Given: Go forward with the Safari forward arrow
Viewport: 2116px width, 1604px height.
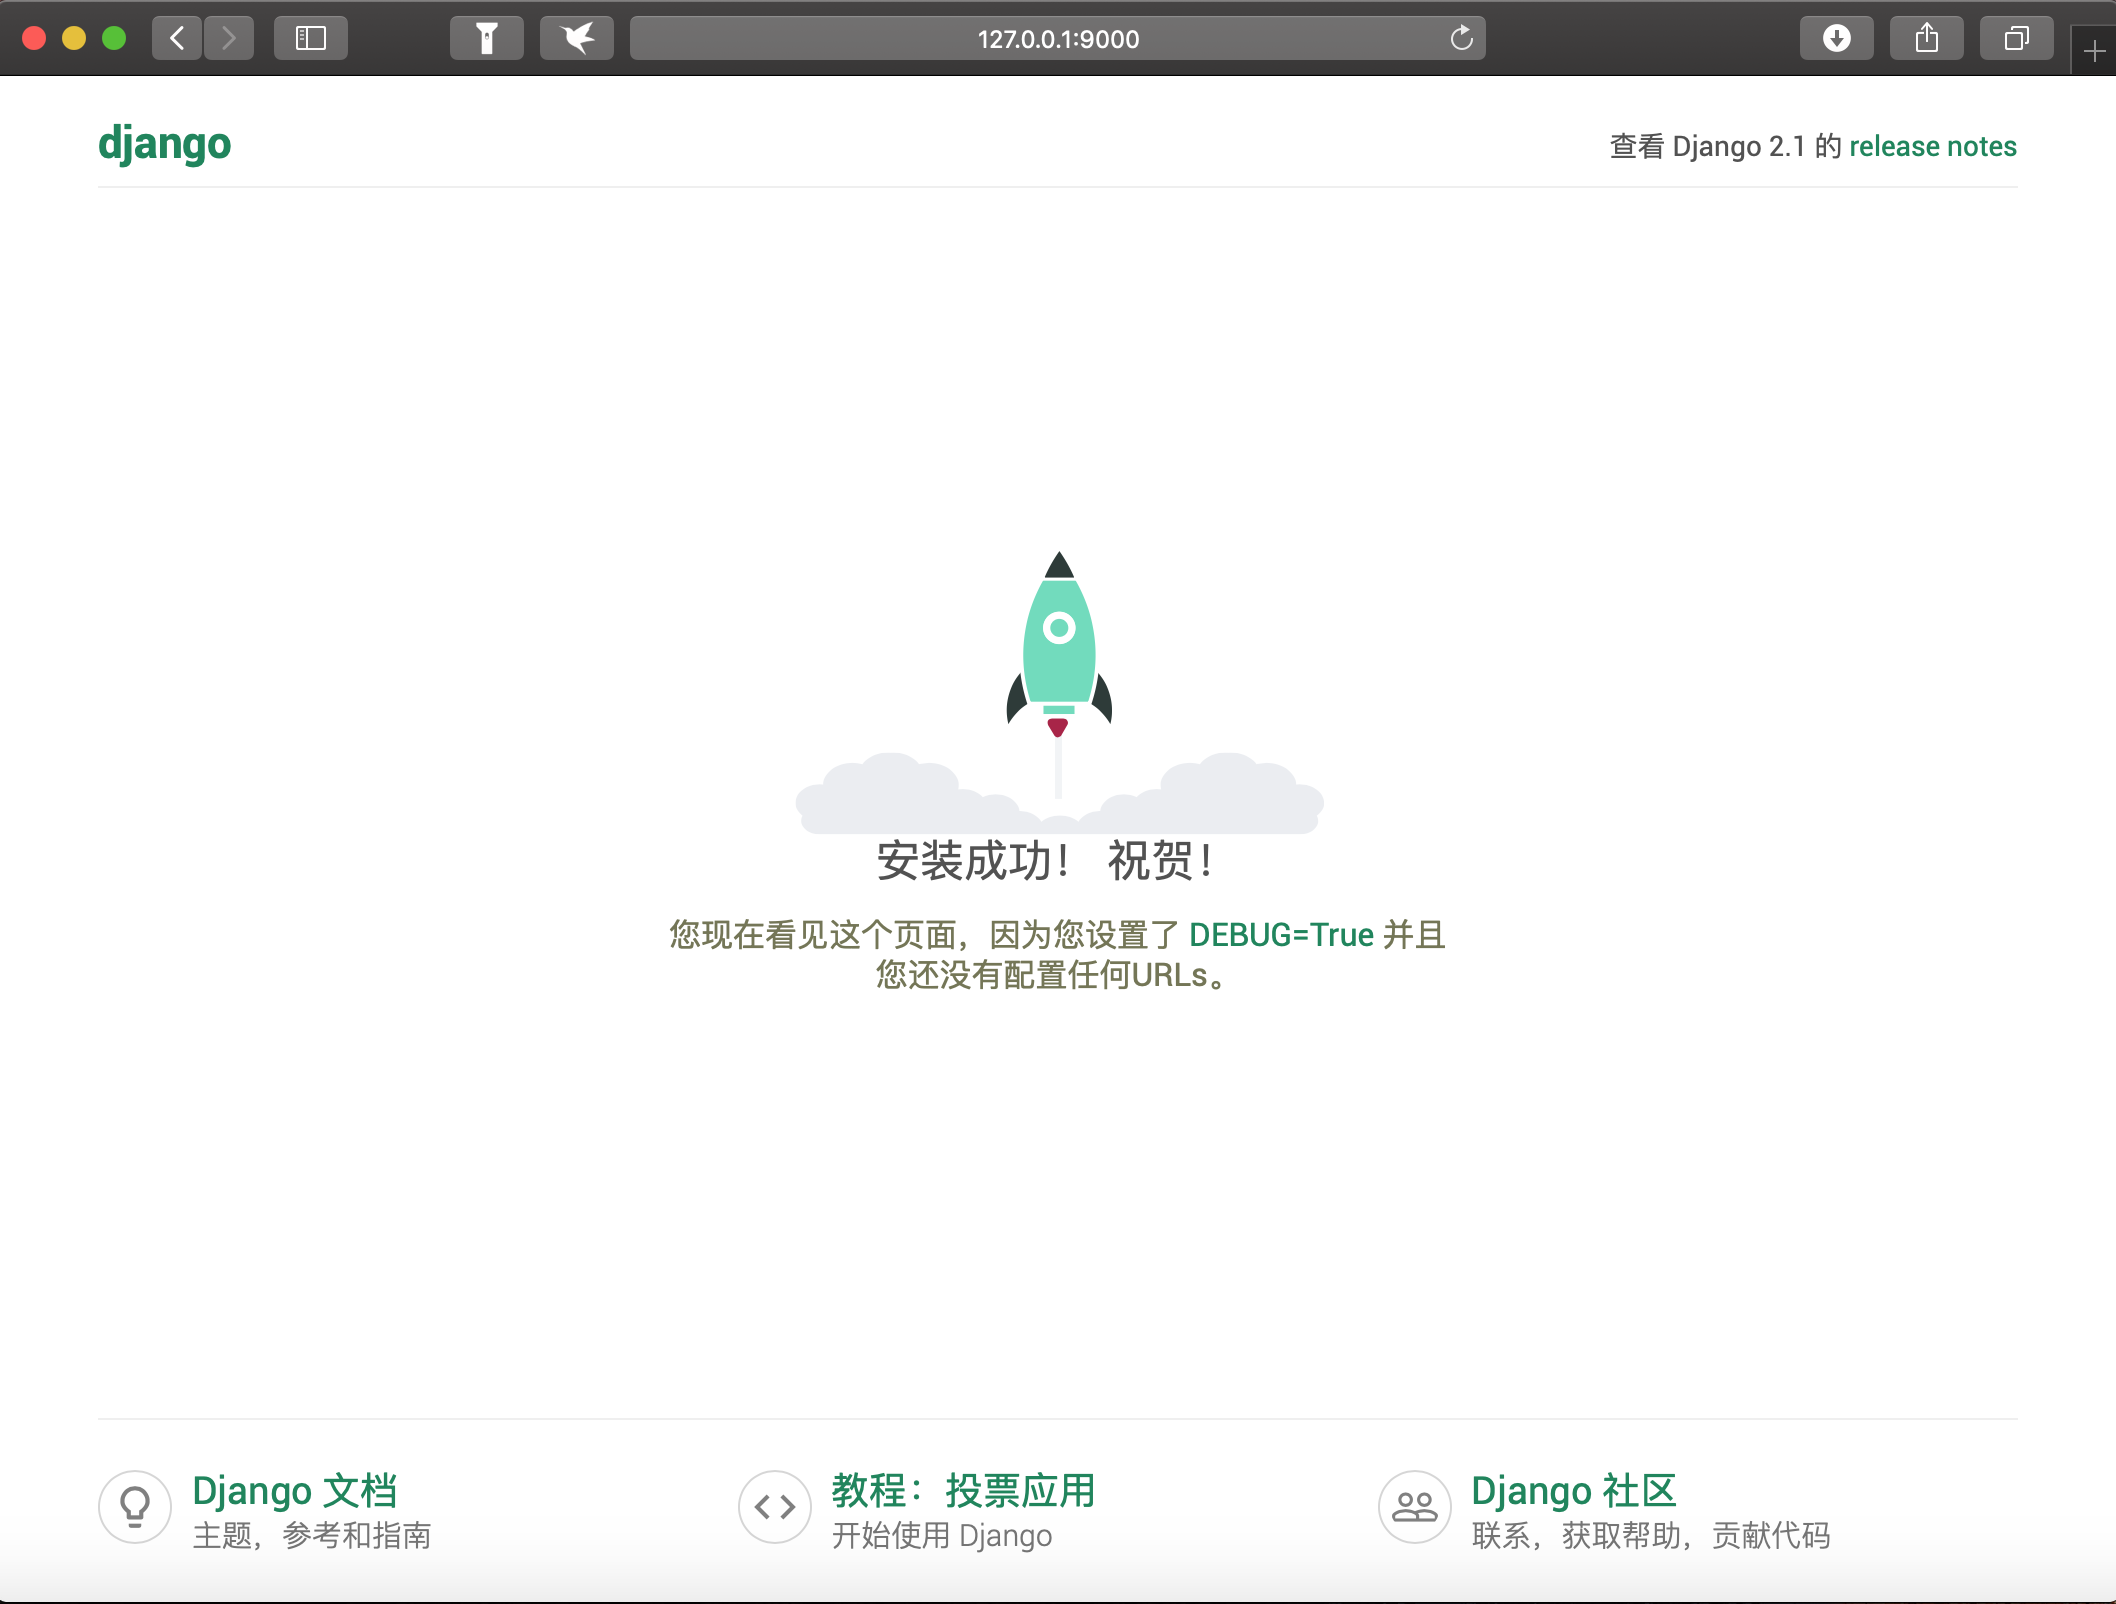Looking at the screenshot, I should click(x=229, y=39).
